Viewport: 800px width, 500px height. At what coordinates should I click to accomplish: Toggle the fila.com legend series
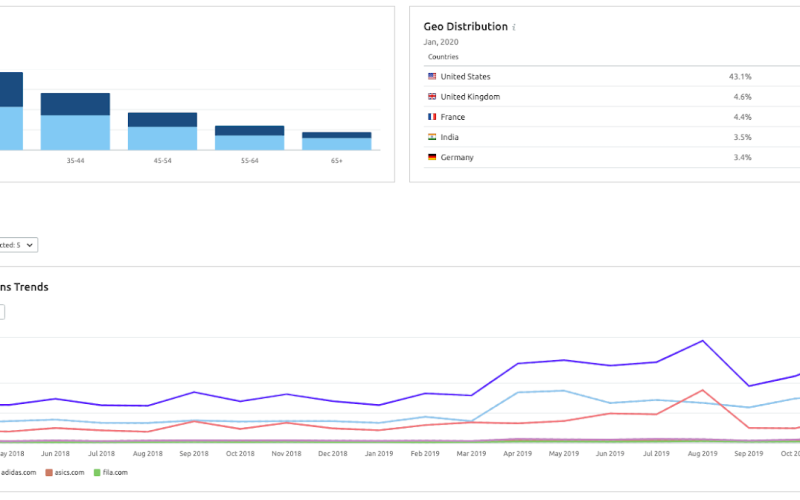point(113,472)
